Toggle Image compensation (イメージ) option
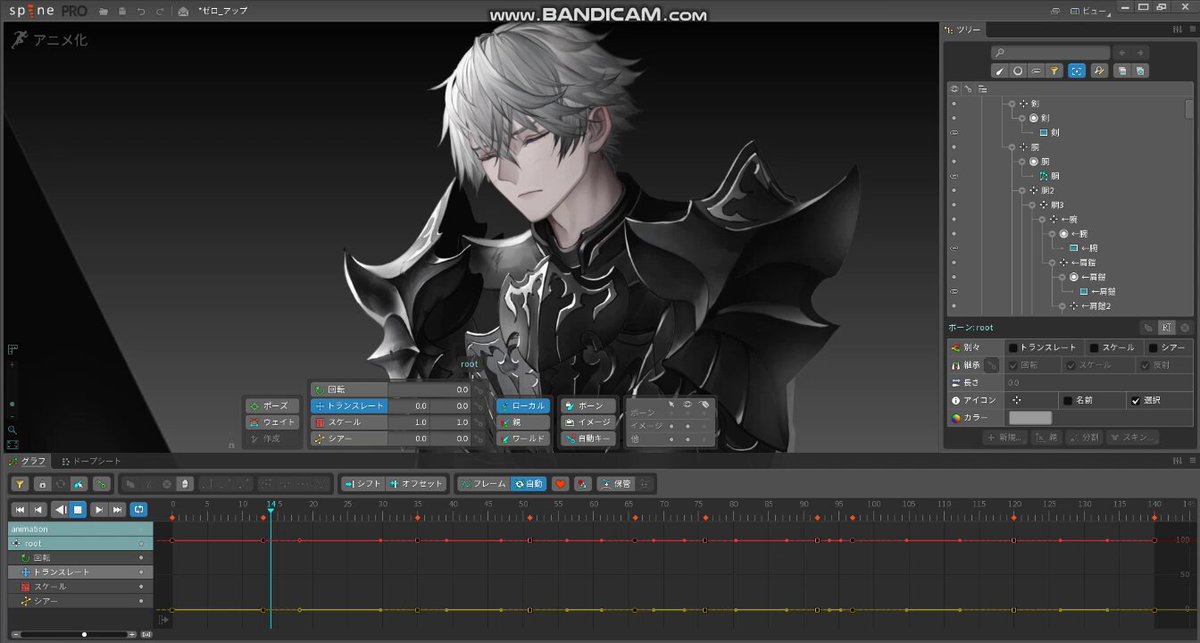Screen dimensions: 1200x643 click(x=589, y=422)
